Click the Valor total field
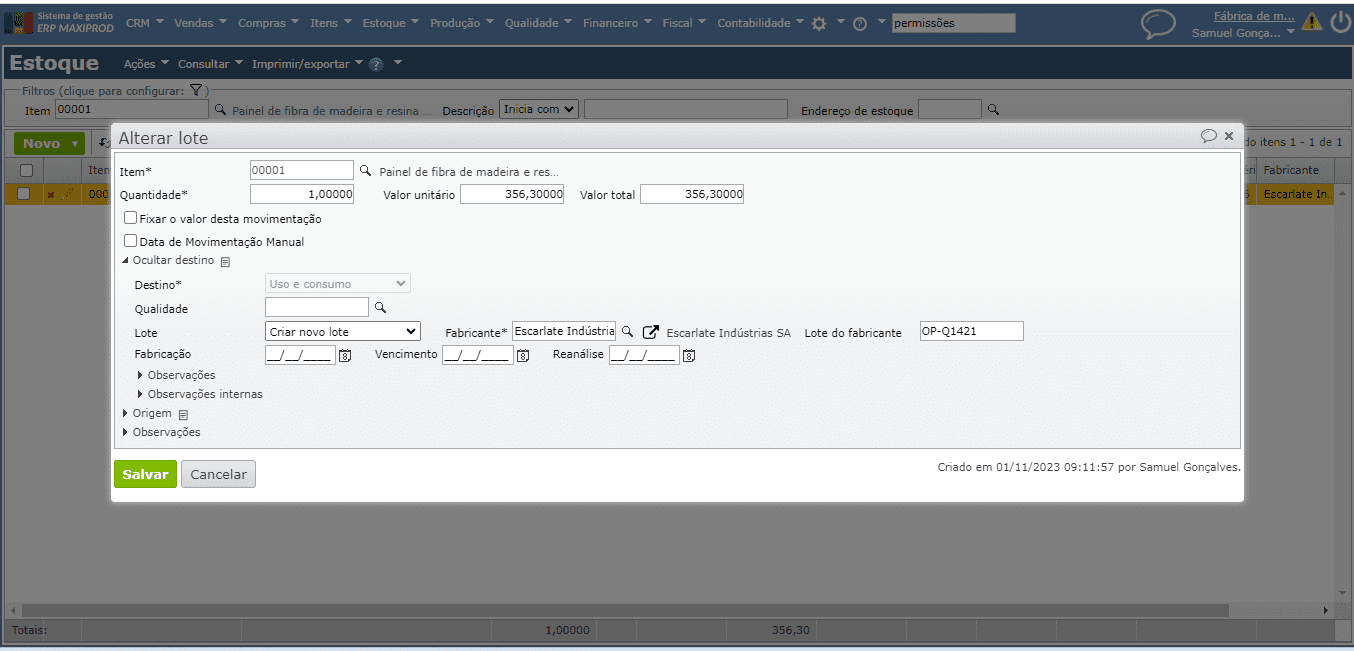This screenshot has width=1354, height=651. [692, 194]
